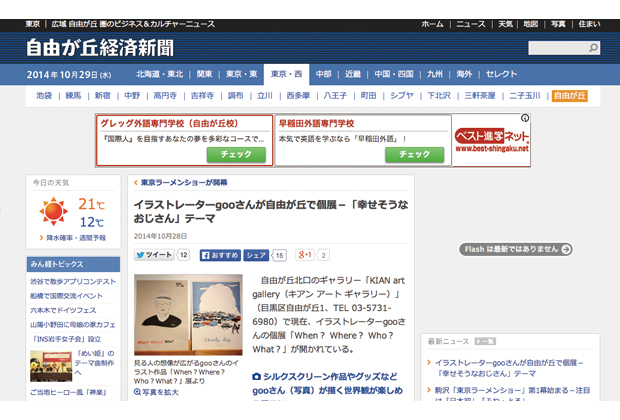Viewport: 620px width, 420px height.
Task: Open the 自由が丘経済新聞 site logo
Action: click(100, 48)
